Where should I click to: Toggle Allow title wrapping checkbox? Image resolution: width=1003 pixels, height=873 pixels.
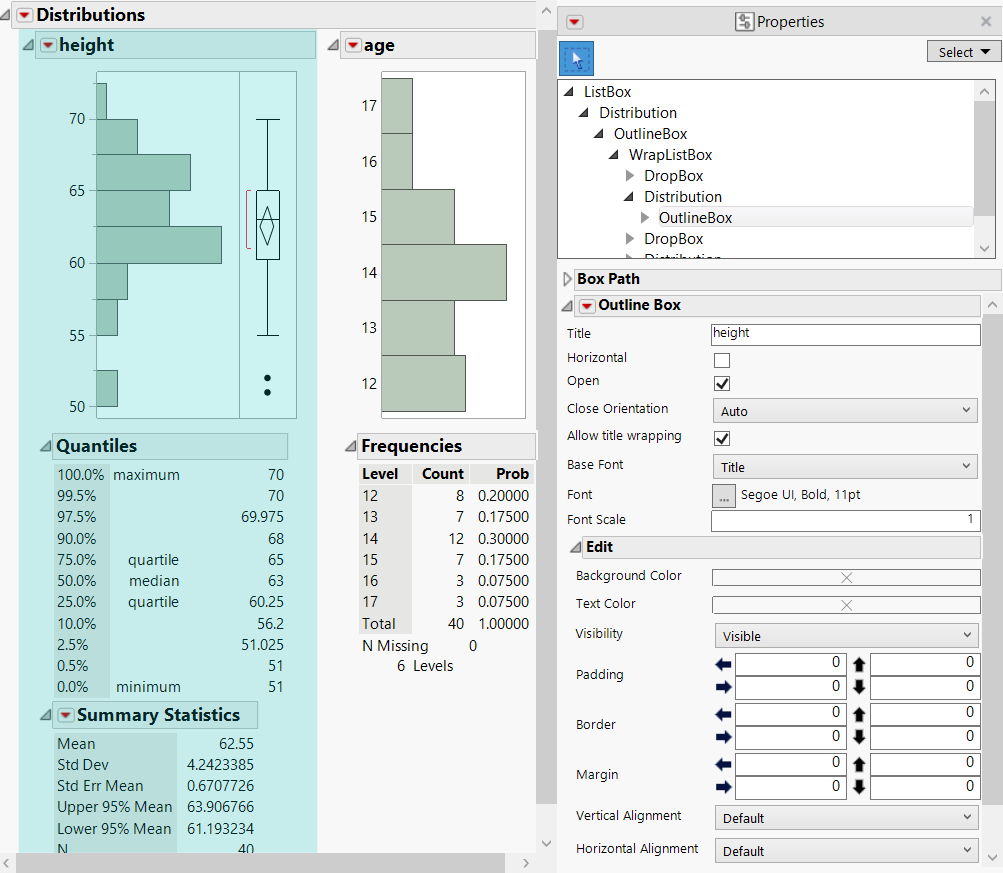pos(721,438)
